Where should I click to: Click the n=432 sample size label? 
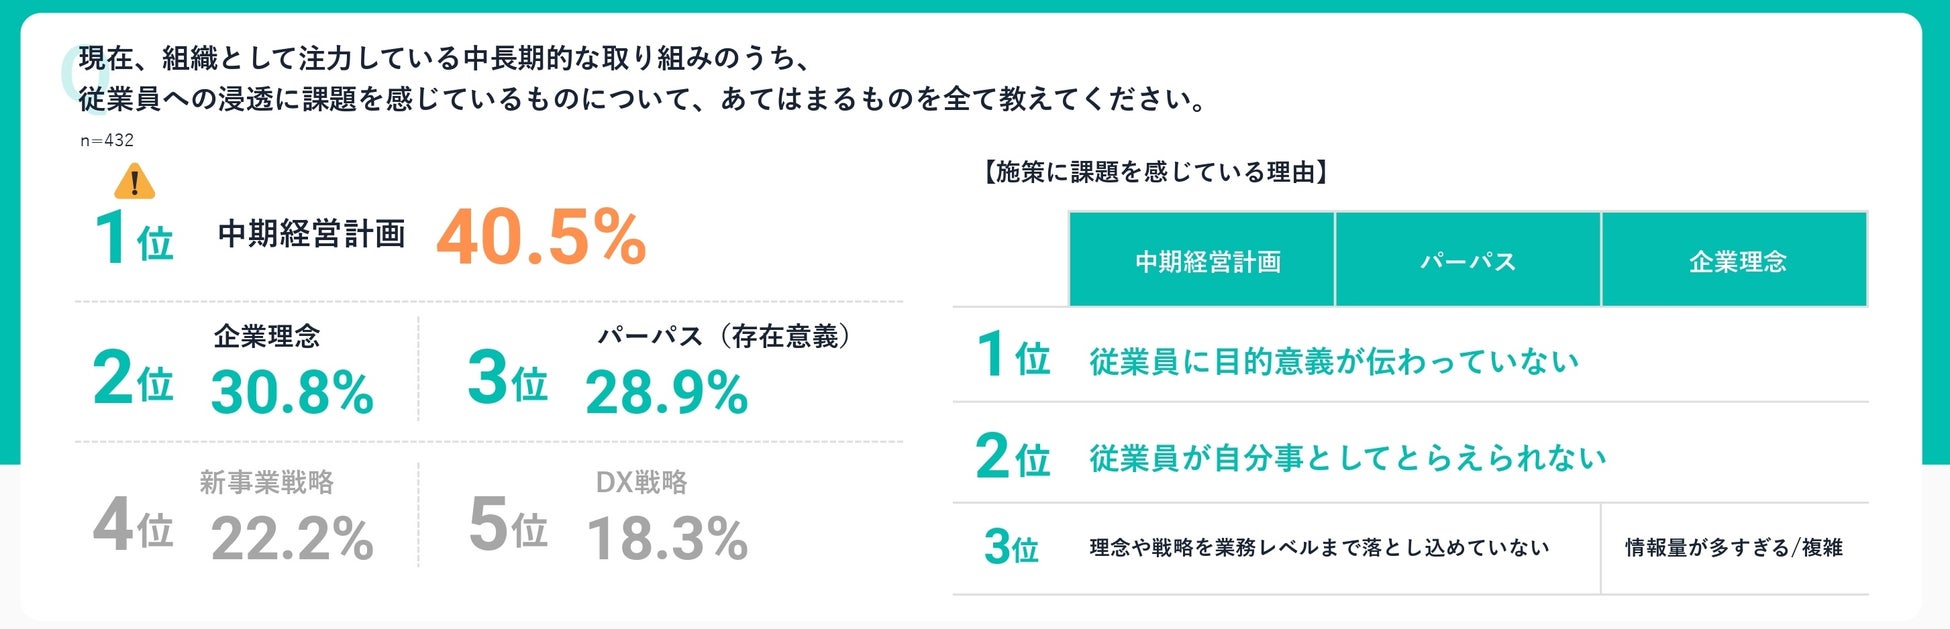107,141
